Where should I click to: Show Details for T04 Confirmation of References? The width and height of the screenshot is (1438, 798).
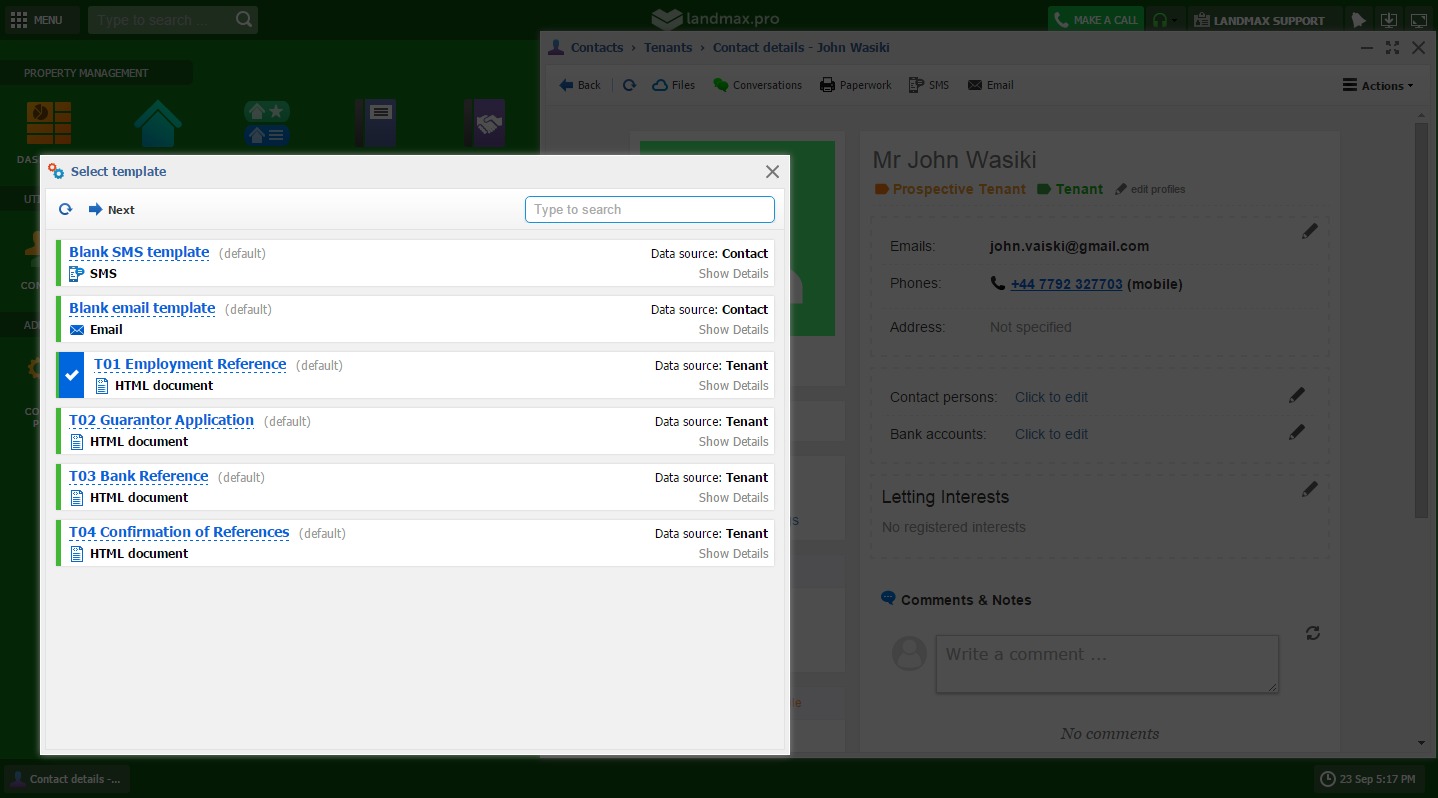(x=733, y=554)
